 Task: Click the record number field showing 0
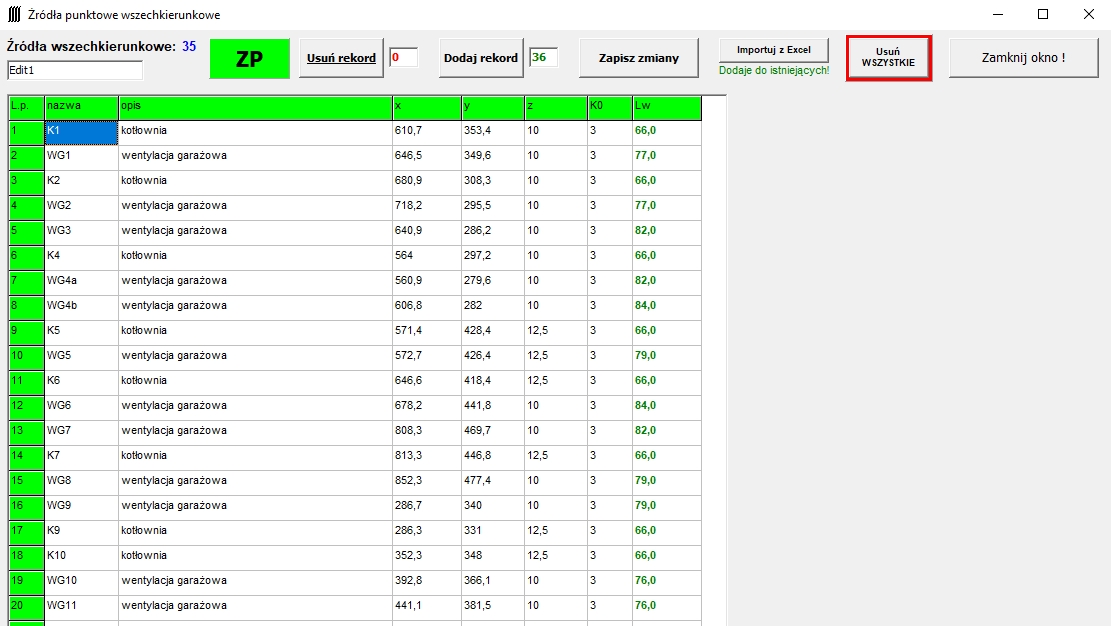[x=403, y=58]
